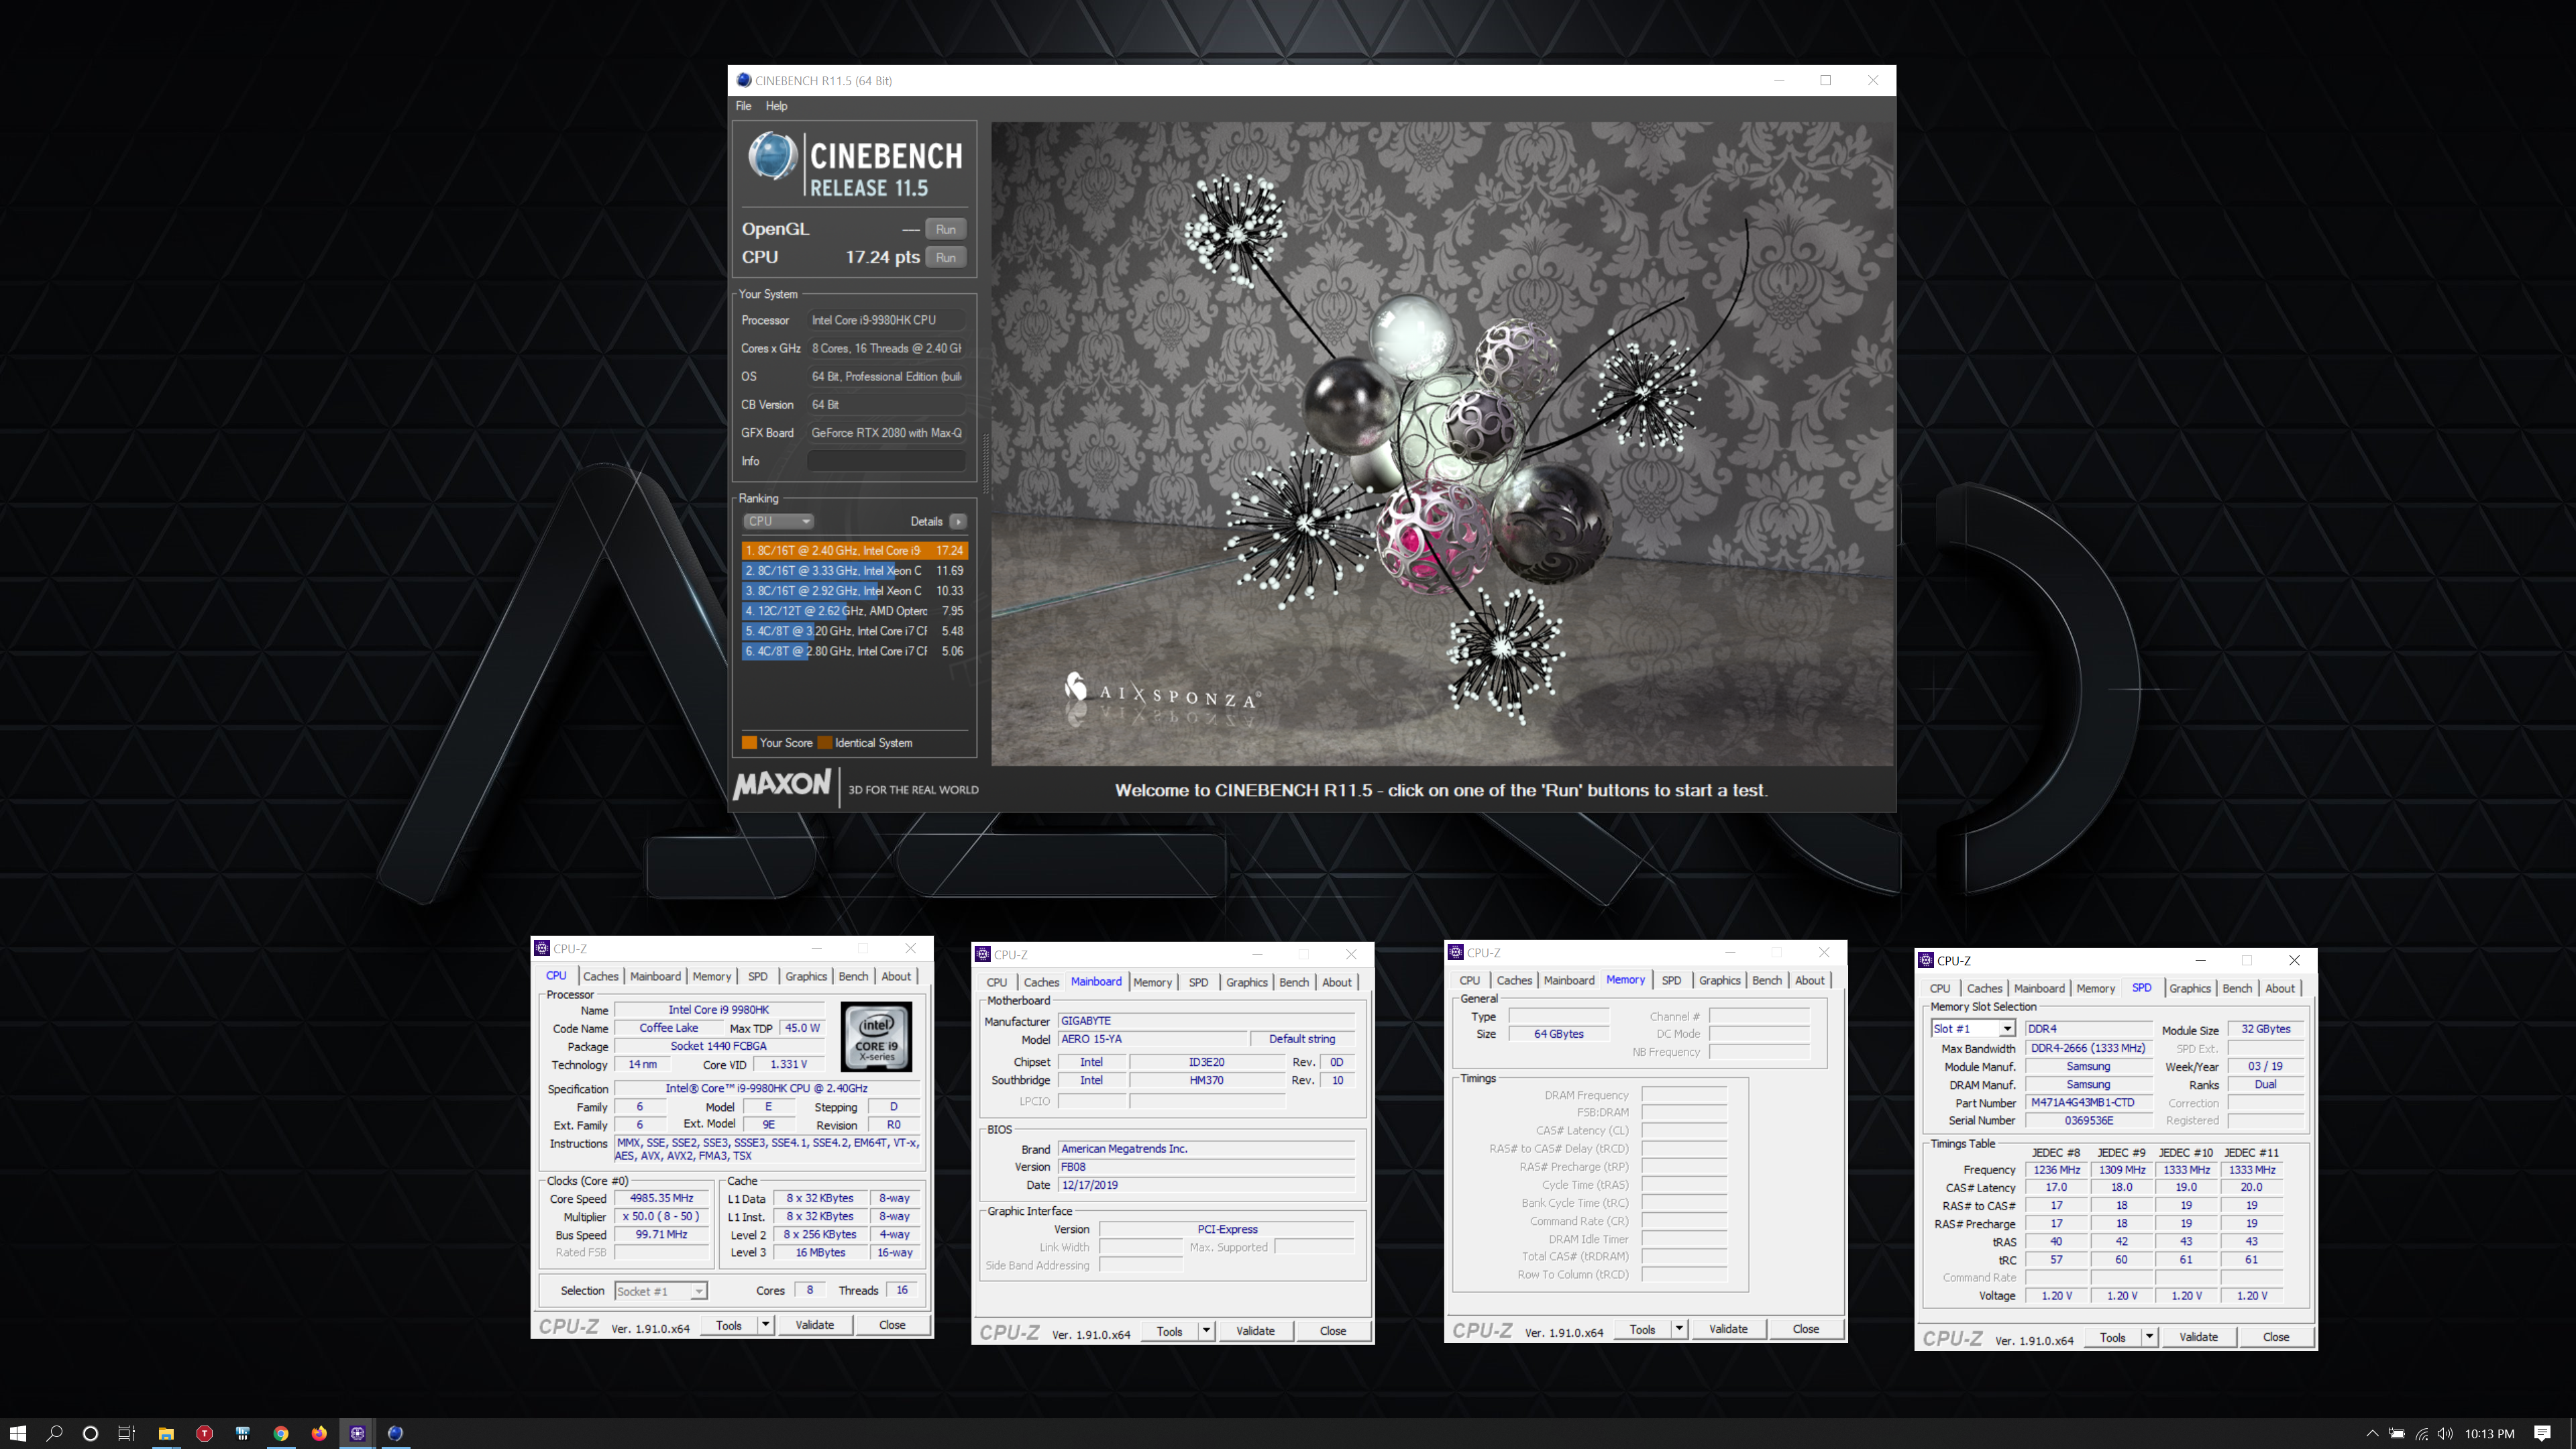This screenshot has height=1449, width=2576.
Task: Open Ranking Details arrow in Cinebench
Action: click(x=958, y=521)
